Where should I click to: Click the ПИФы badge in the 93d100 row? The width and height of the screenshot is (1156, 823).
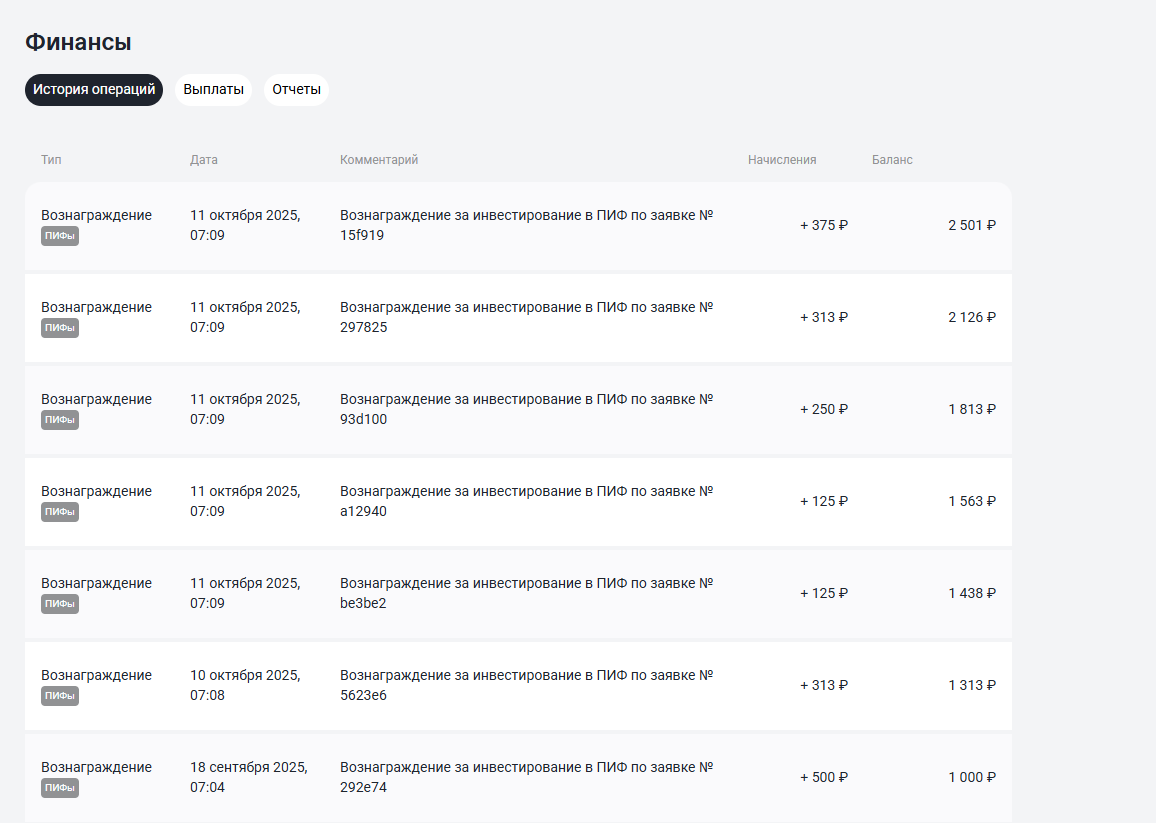(60, 420)
